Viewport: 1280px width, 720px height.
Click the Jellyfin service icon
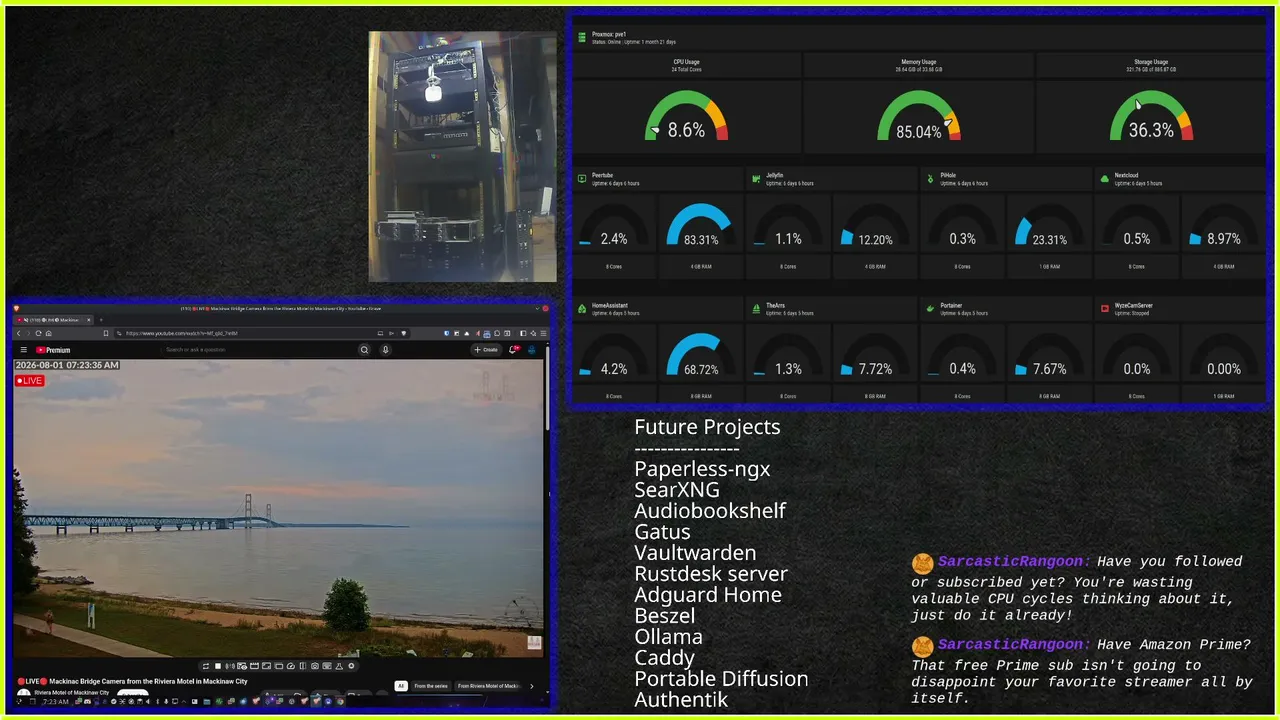pos(755,179)
